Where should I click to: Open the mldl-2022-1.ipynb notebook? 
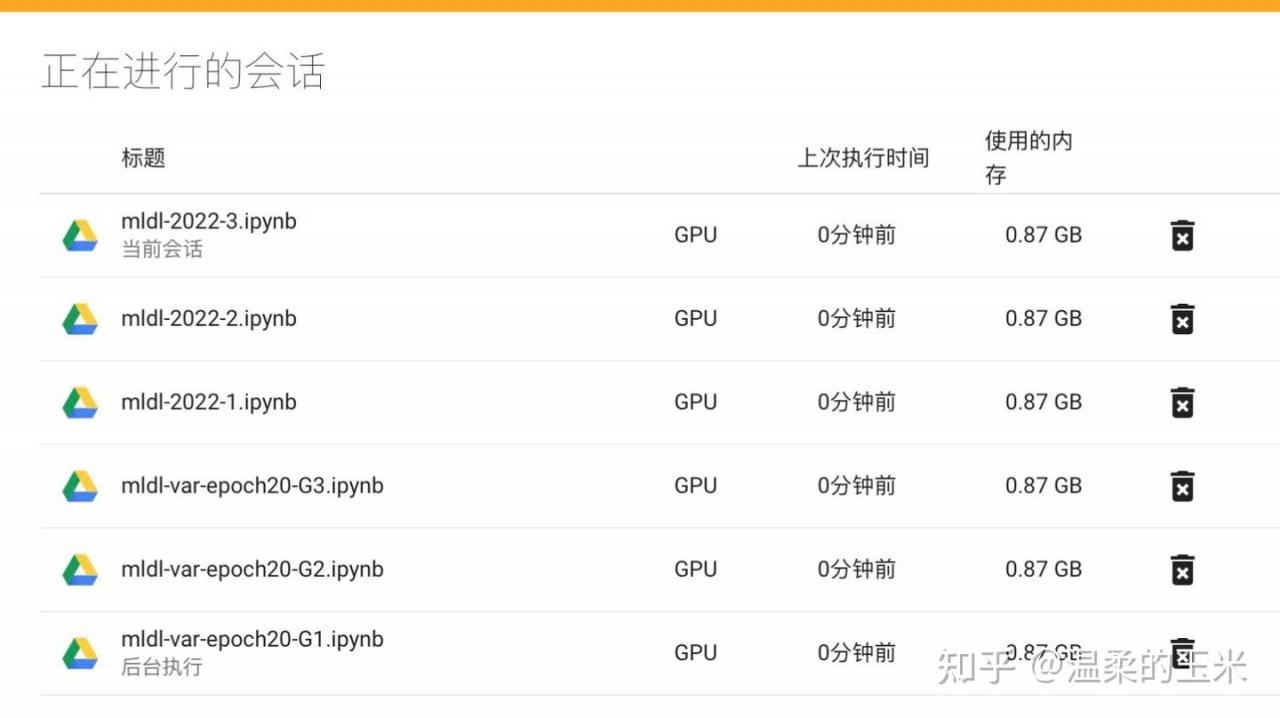pos(209,402)
